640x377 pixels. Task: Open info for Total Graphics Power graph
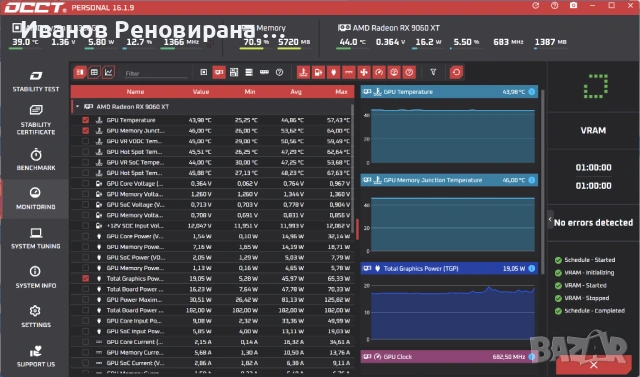(x=531, y=268)
